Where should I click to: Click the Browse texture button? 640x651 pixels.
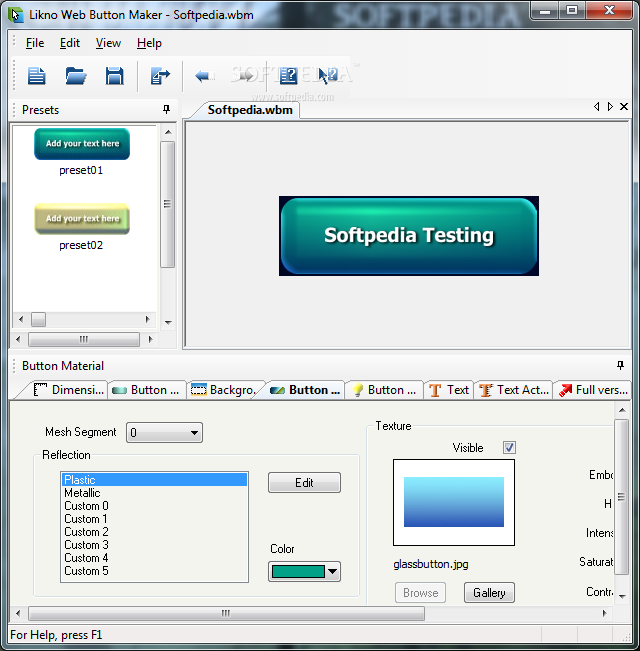click(420, 592)
